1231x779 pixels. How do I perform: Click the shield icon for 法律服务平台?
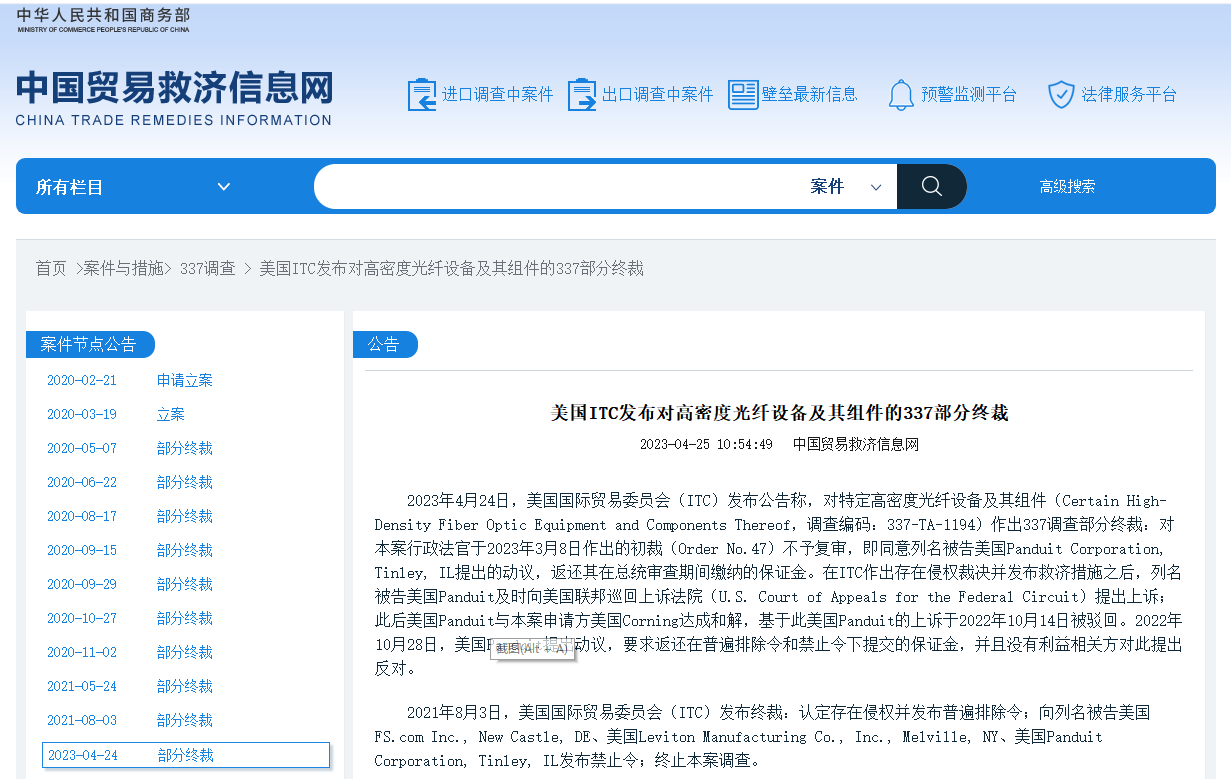1061,95
